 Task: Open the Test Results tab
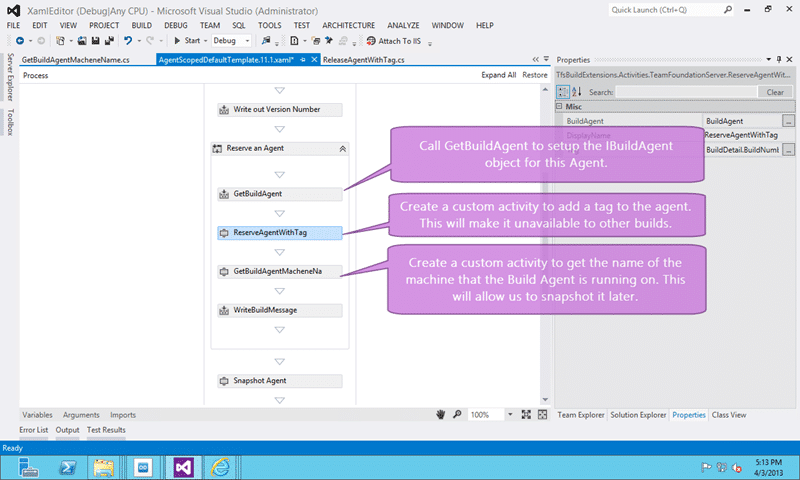(106, 430)
